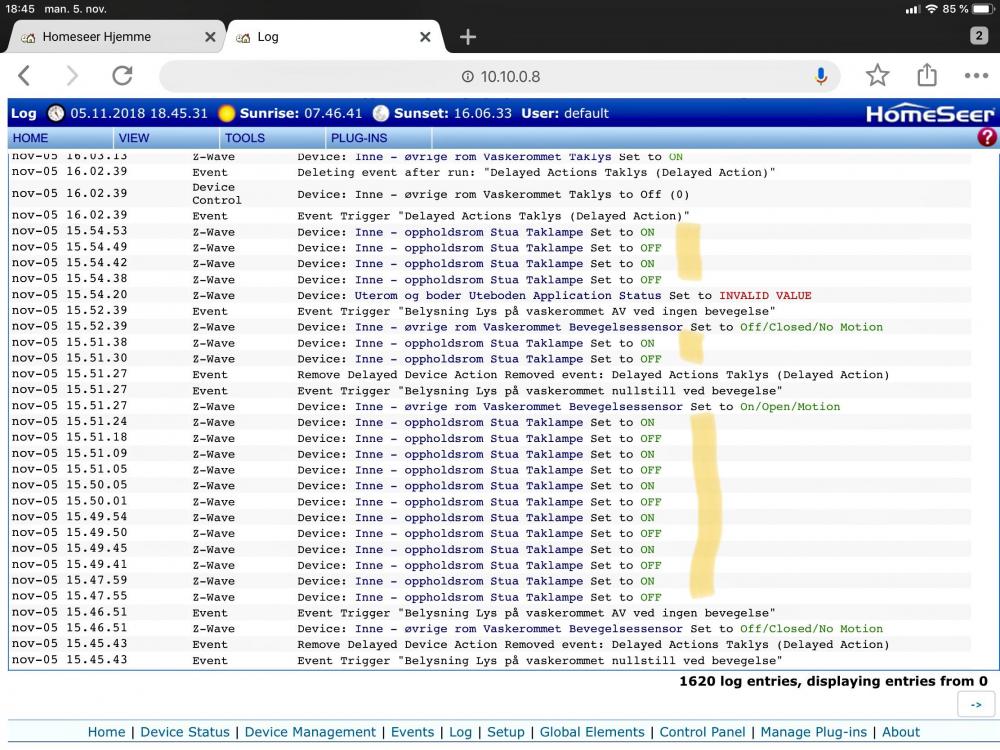Screen dimensions: 1000x750
Task: Expand the PLUG-INS menu
Action: click(x=358, y=138)
